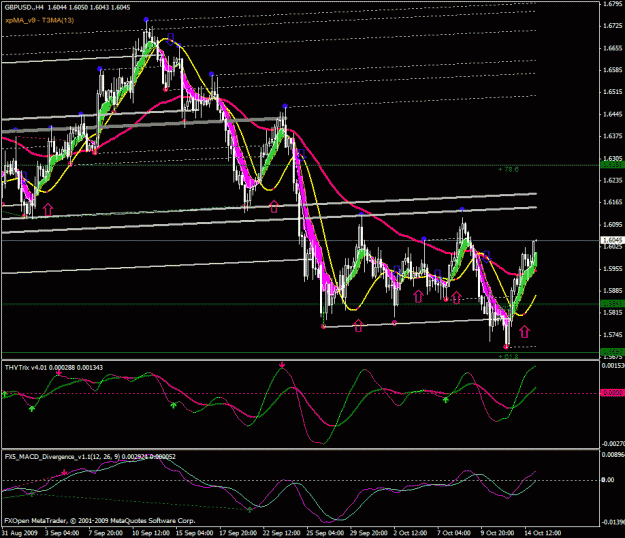Click the red dot at the chart's lowest low
625x538 pixels.
[506, 347]
